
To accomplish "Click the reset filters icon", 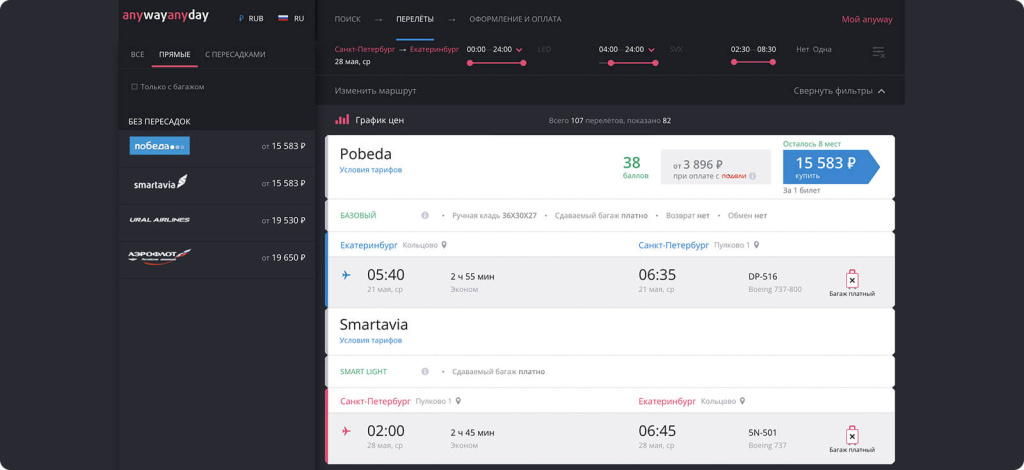I will pyautogui.click(x=879, y=52).
